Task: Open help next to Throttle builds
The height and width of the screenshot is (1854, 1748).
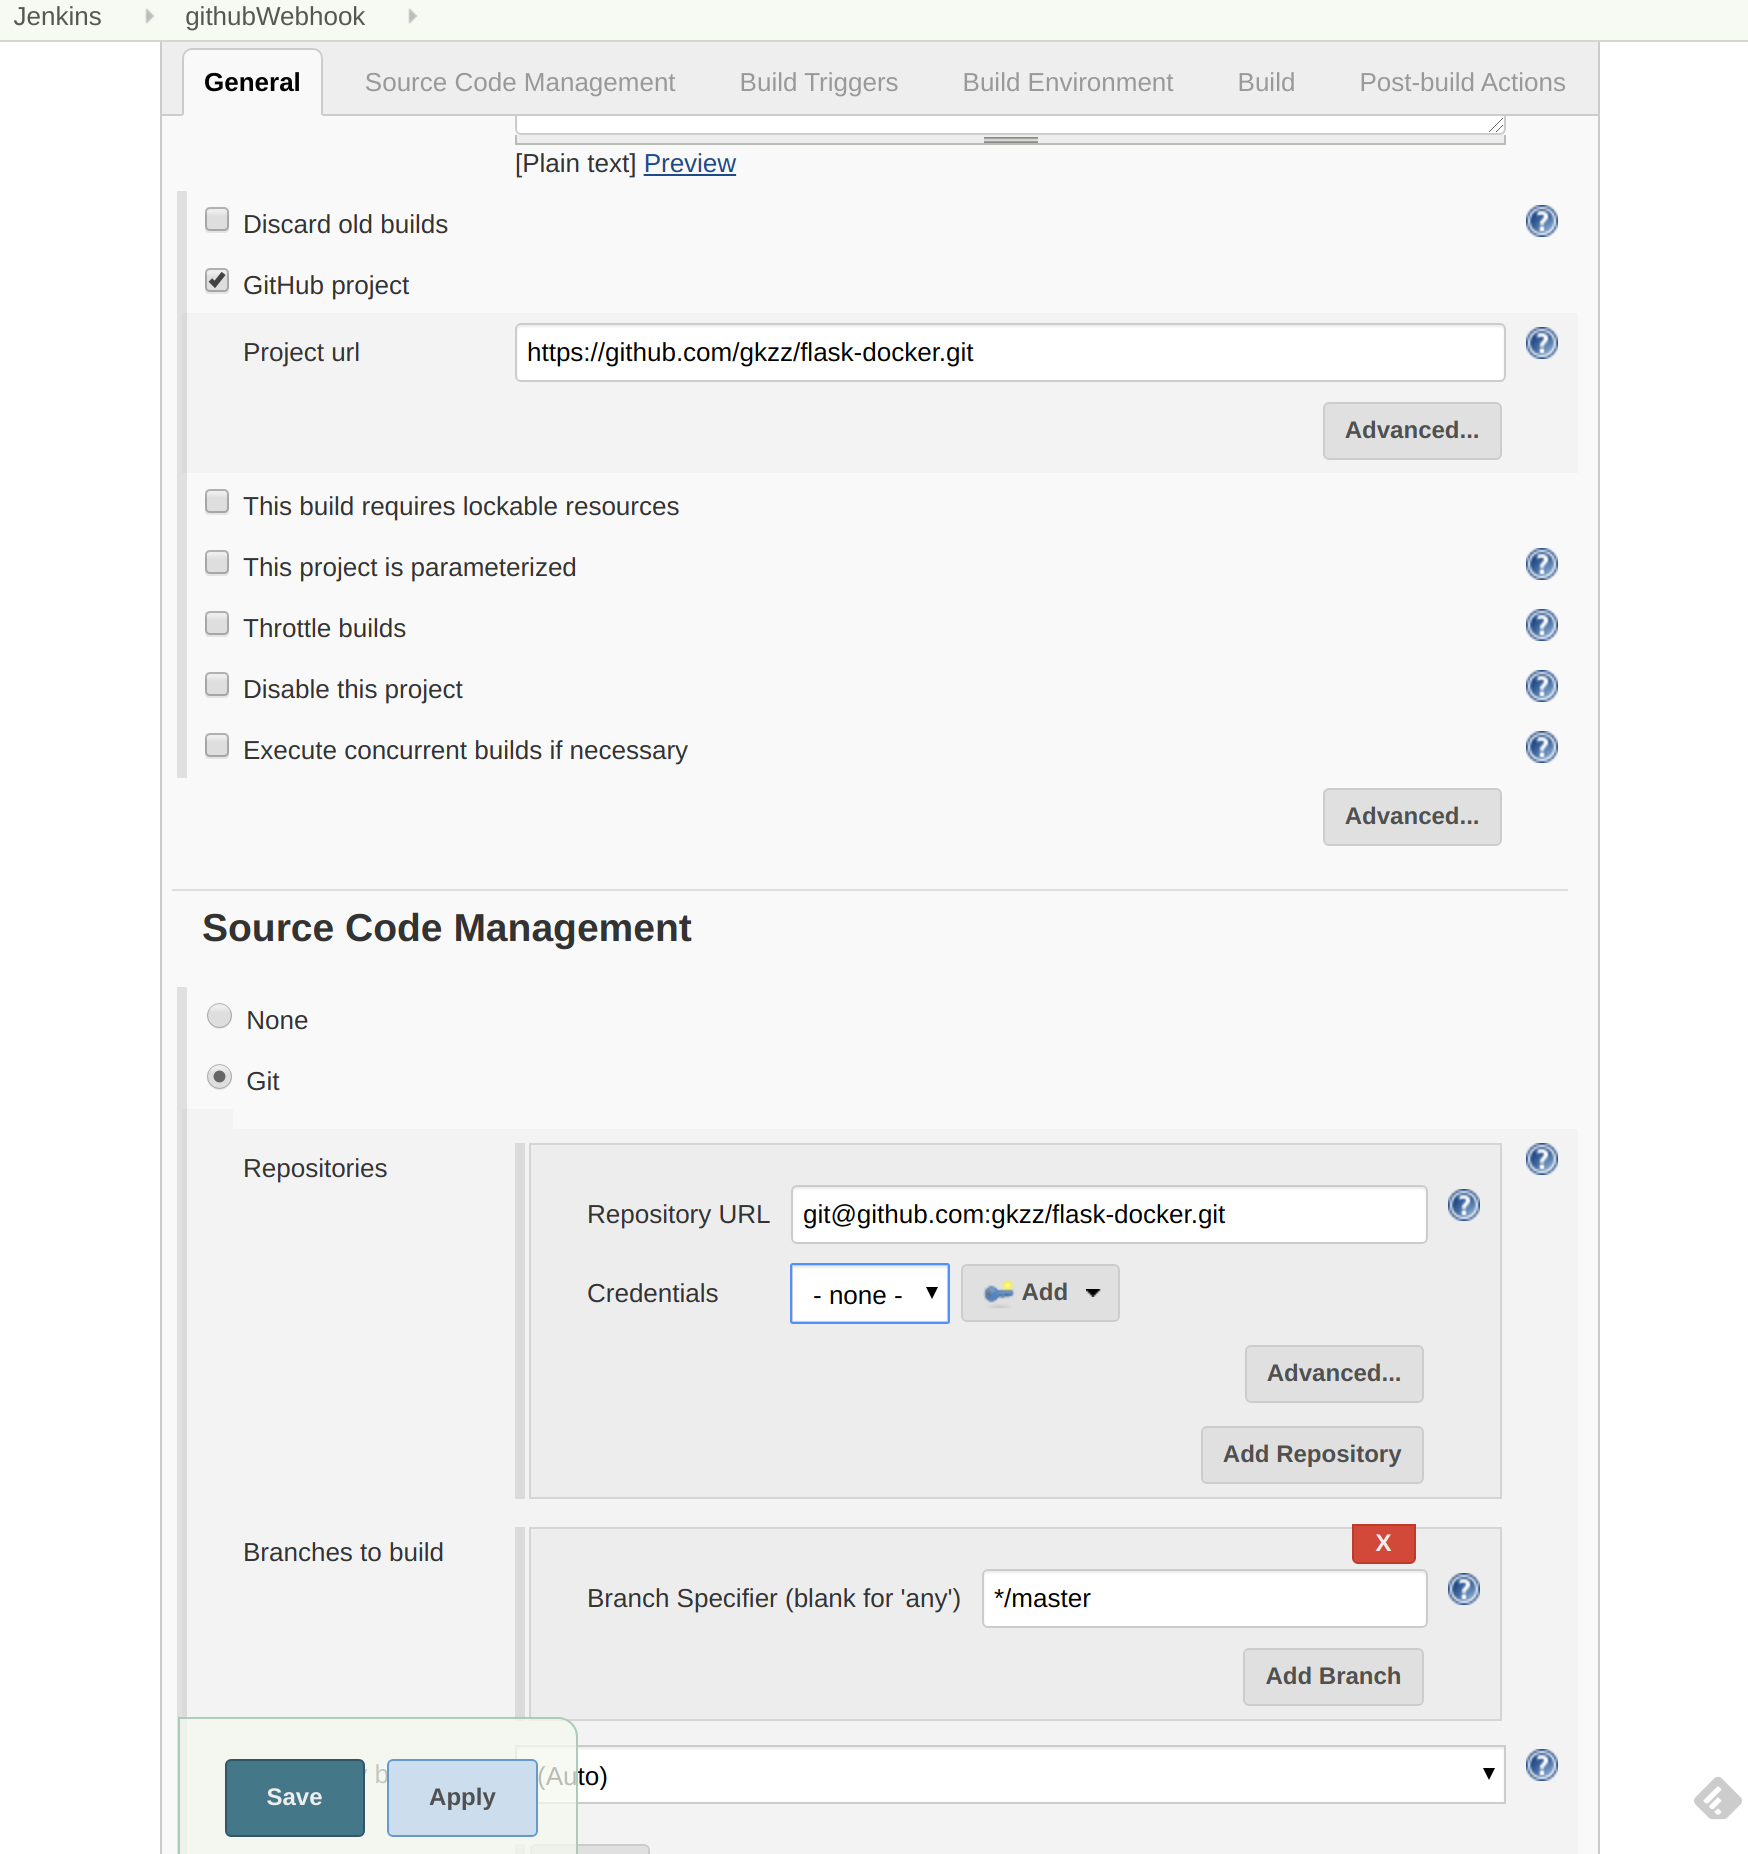Action: [1541, 625]
